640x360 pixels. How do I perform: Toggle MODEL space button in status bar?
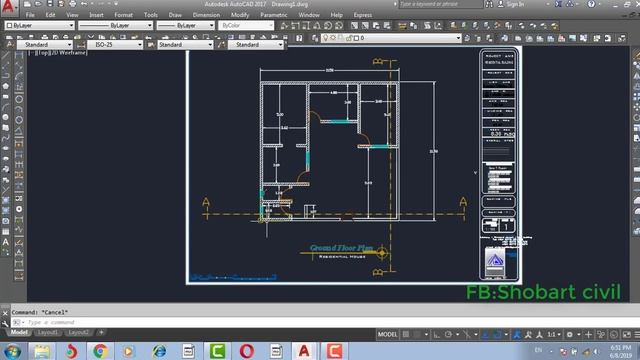(x=387, y=335)
